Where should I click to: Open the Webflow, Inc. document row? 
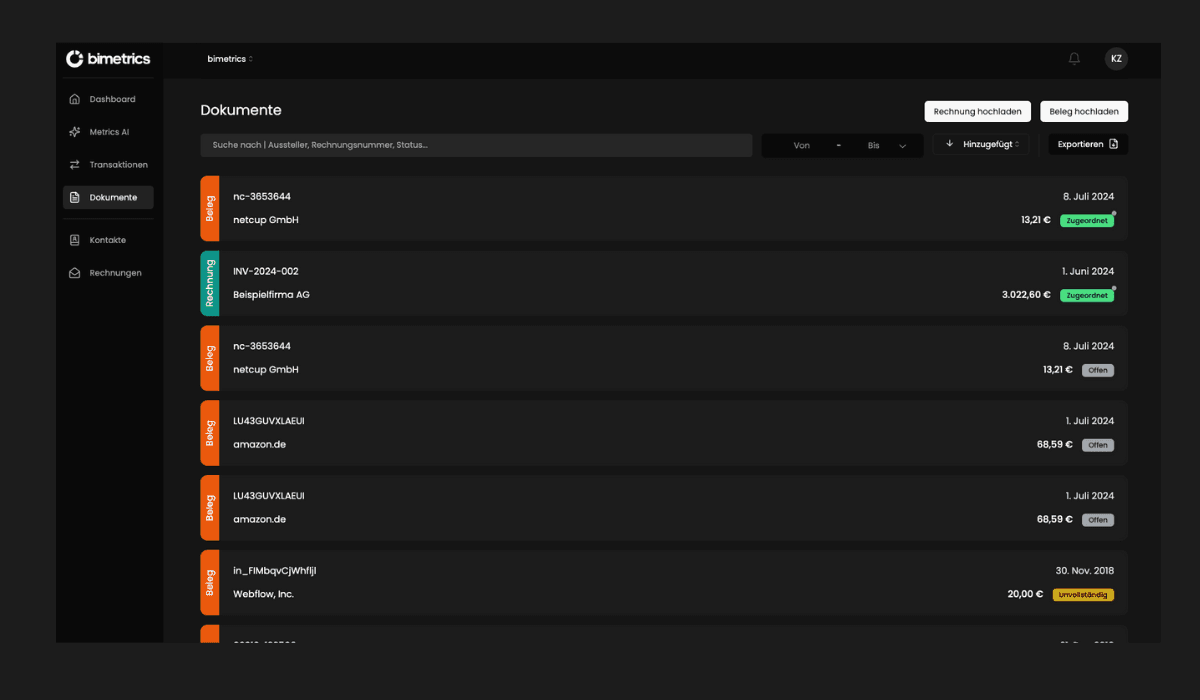click(660, 582)
